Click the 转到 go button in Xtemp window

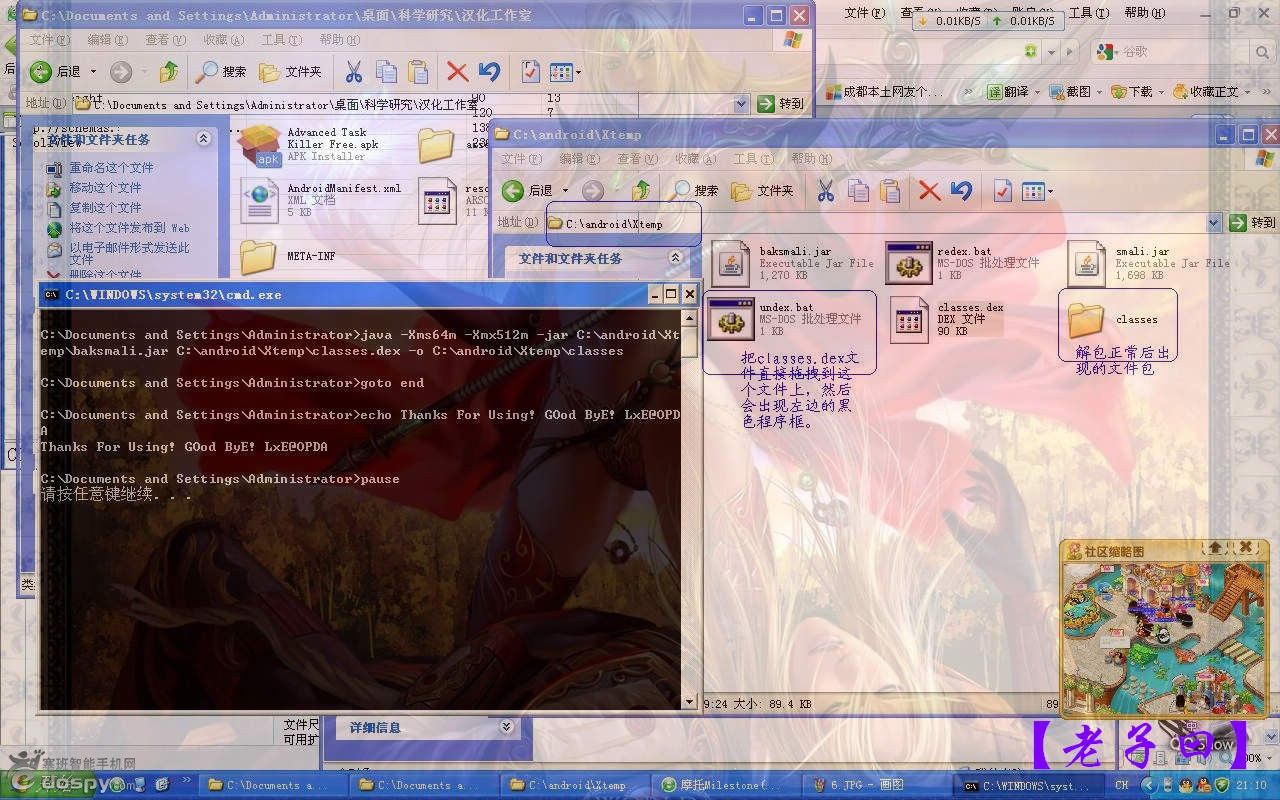(x=1253, y=223)
